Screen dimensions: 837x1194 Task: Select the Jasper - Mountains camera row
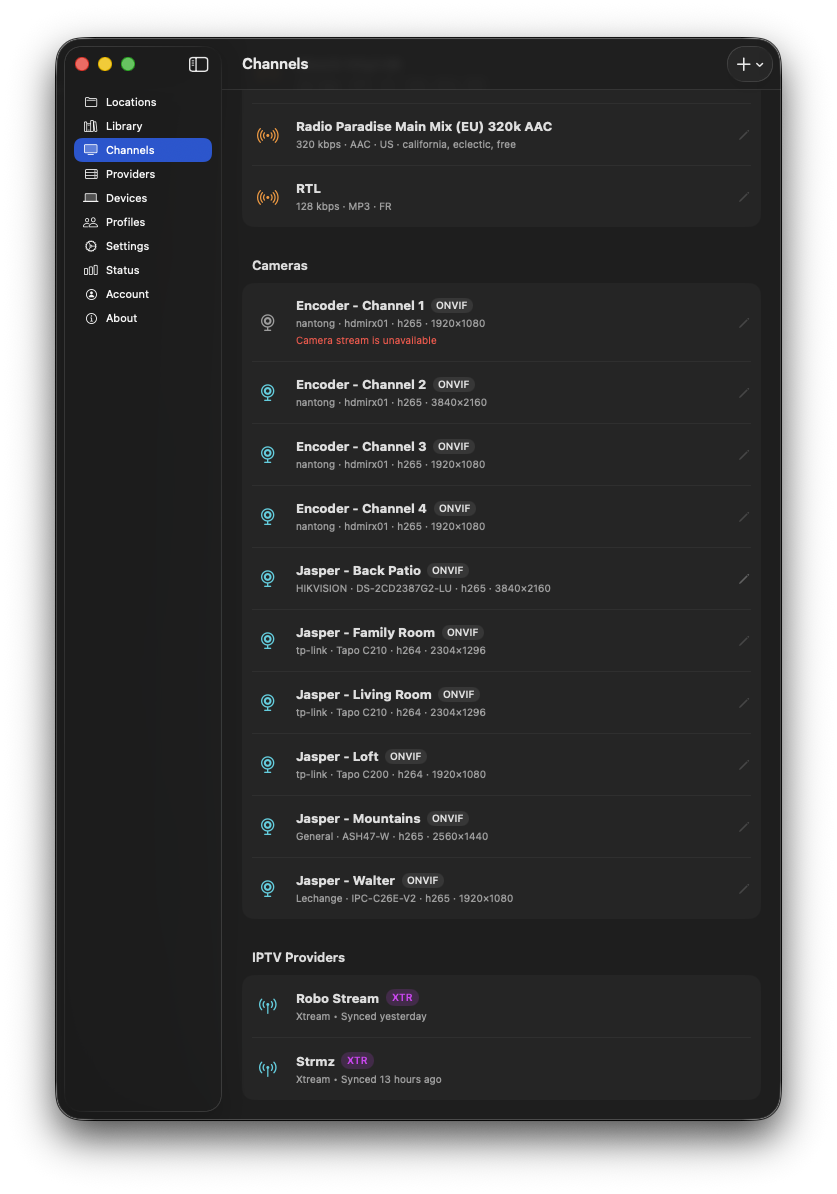tap(501, 827)
